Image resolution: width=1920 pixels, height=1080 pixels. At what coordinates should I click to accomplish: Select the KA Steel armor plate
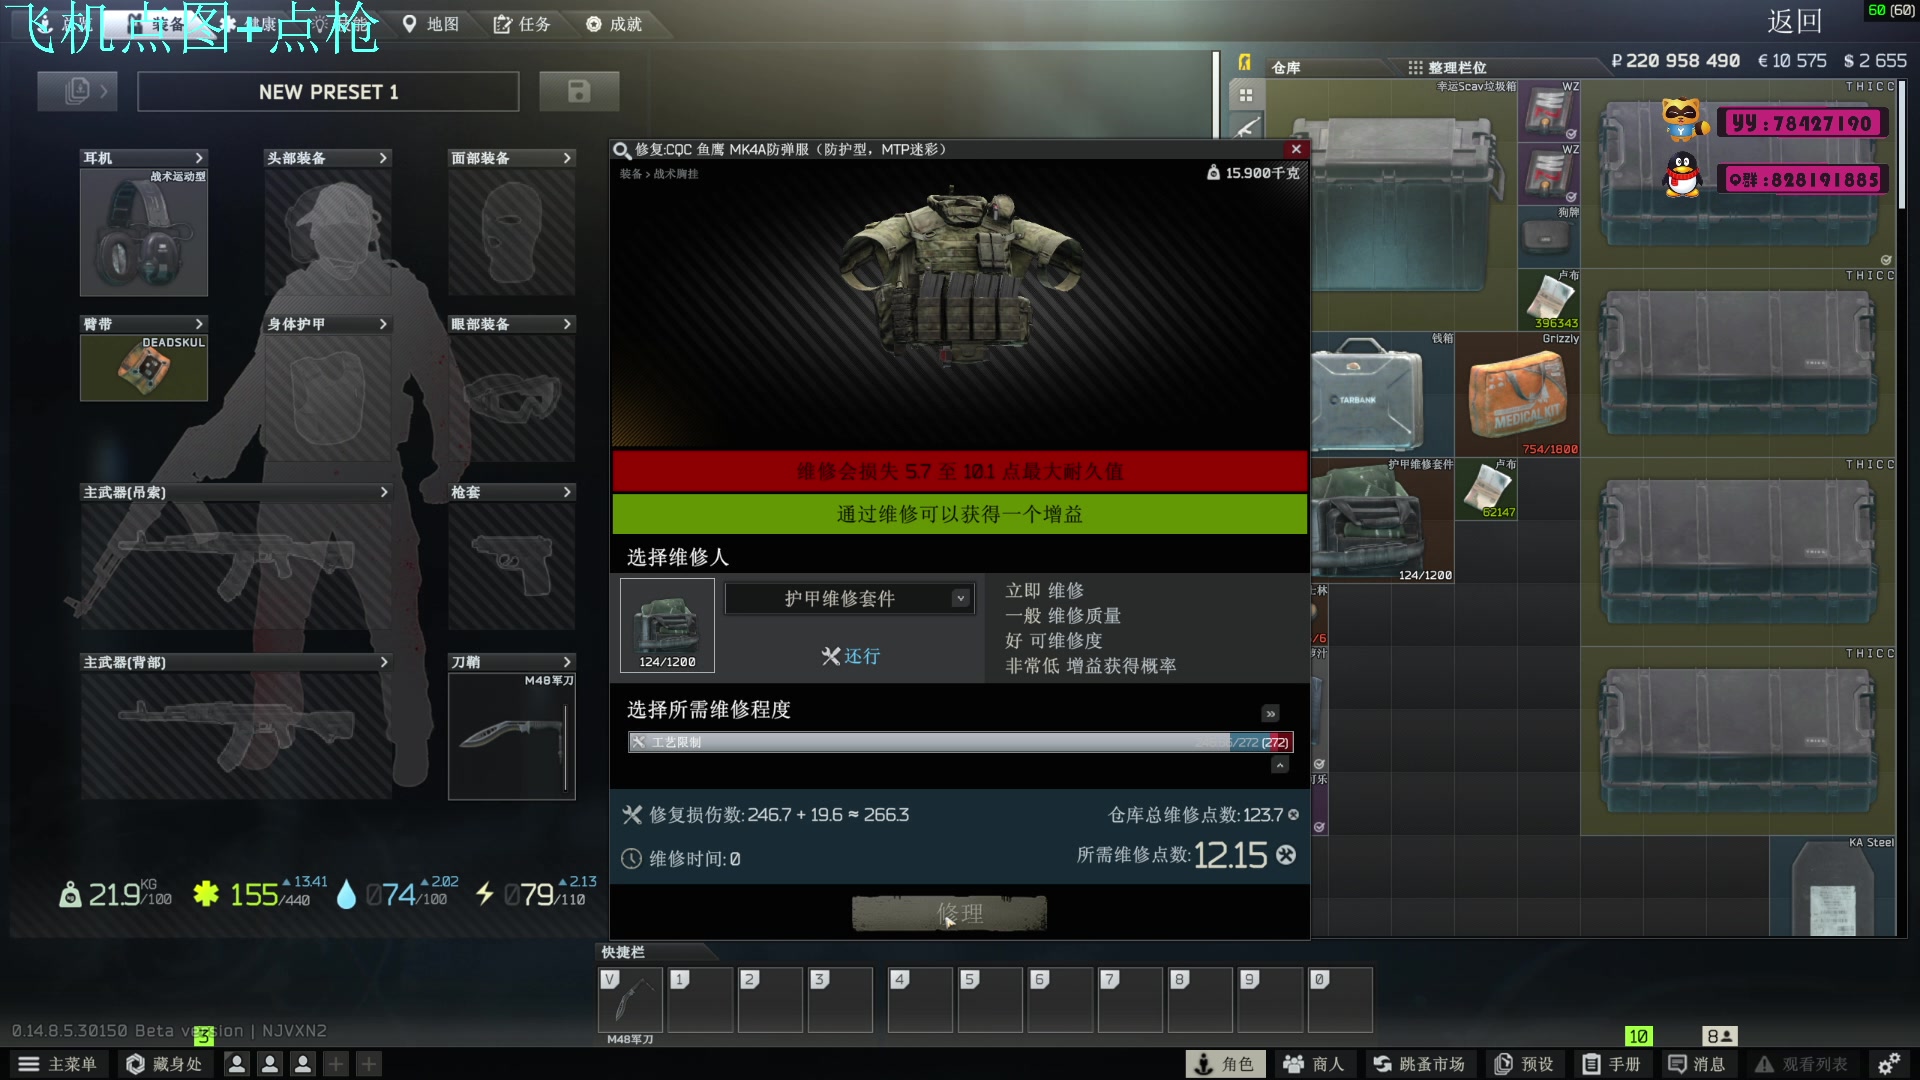click(x=1833, y=886)
